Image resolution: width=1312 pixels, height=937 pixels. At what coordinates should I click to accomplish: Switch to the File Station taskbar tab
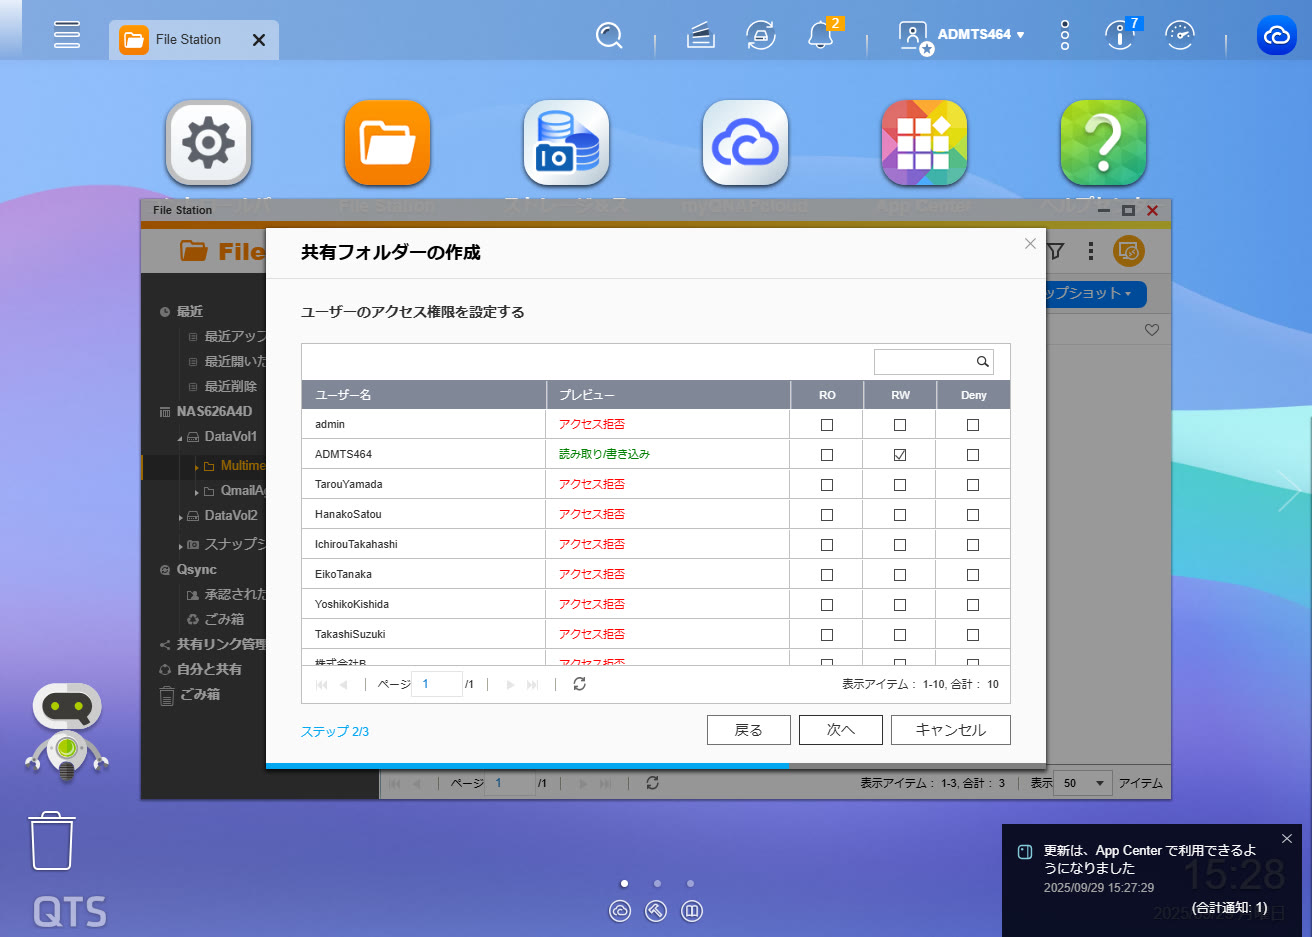pos(187,40)
